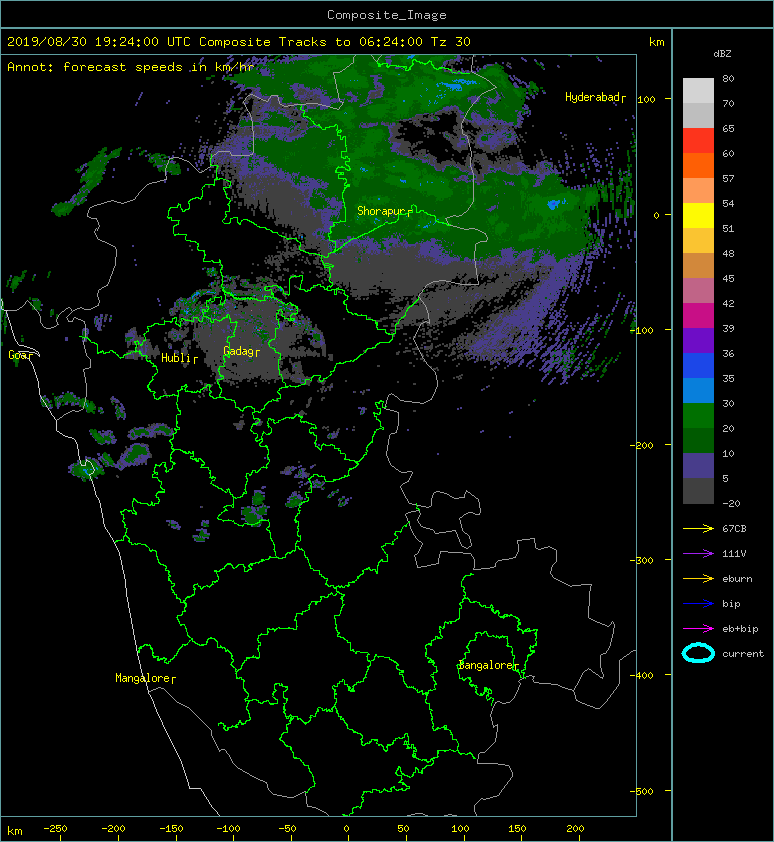Viewport: 774px width, 842px height.
Task: Click the eburn legend label
Action: (x=737, y=579)
